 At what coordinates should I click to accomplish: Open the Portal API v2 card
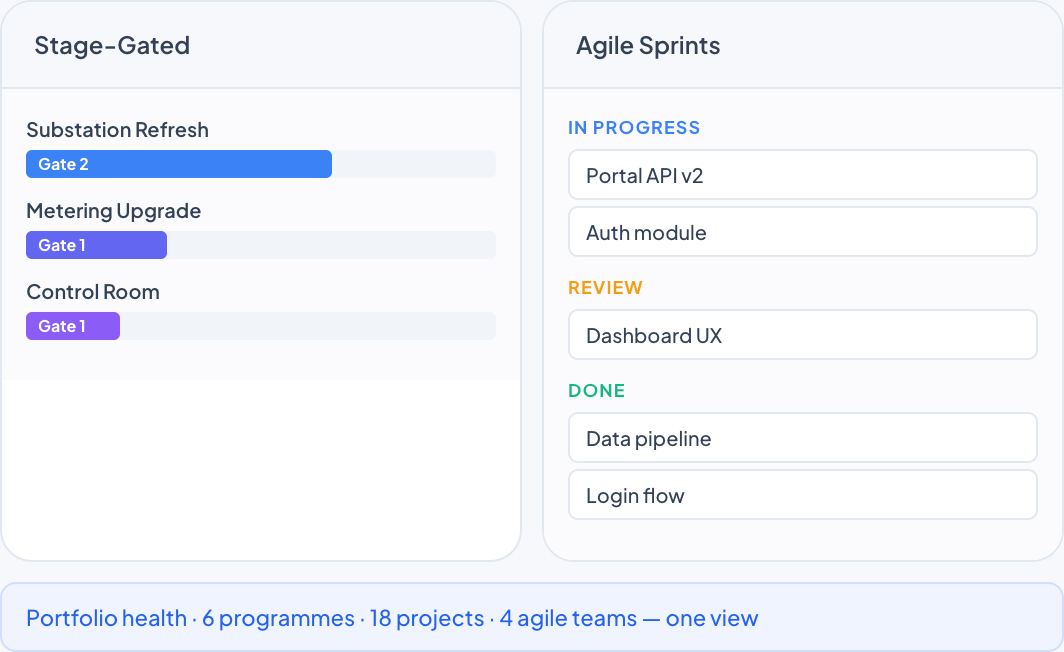803,175
